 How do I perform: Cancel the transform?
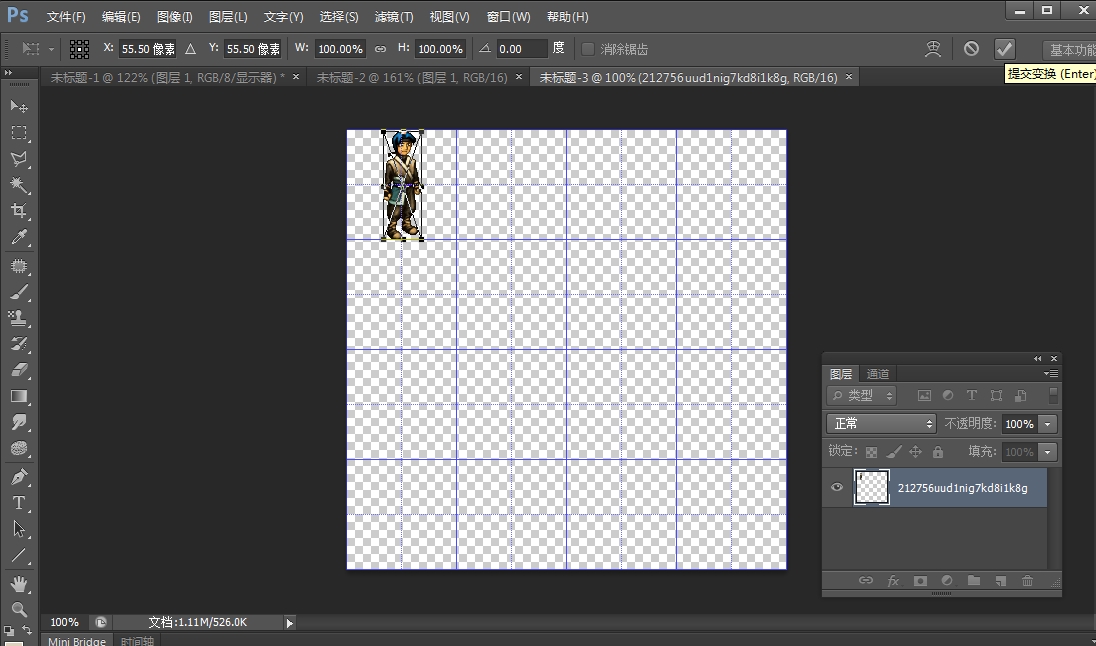(x=971, y=48)
